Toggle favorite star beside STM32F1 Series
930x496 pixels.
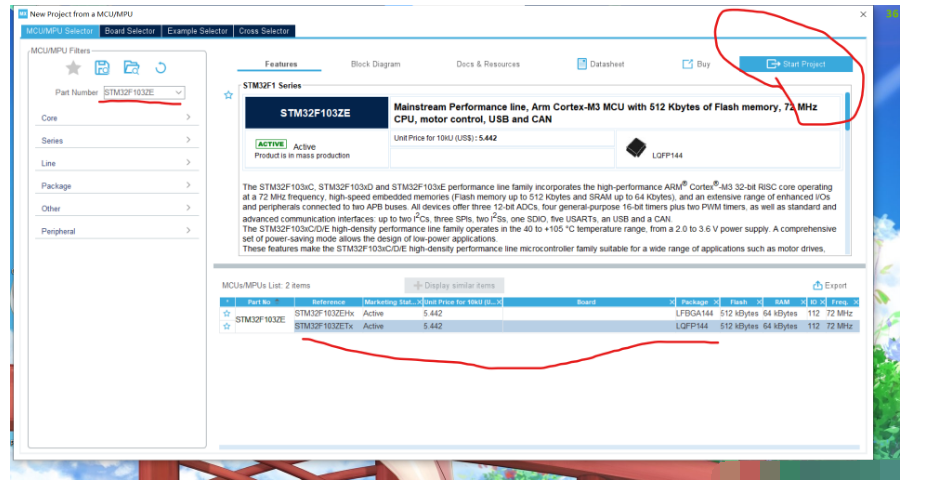pyautogui.click(x=228, y=95)
